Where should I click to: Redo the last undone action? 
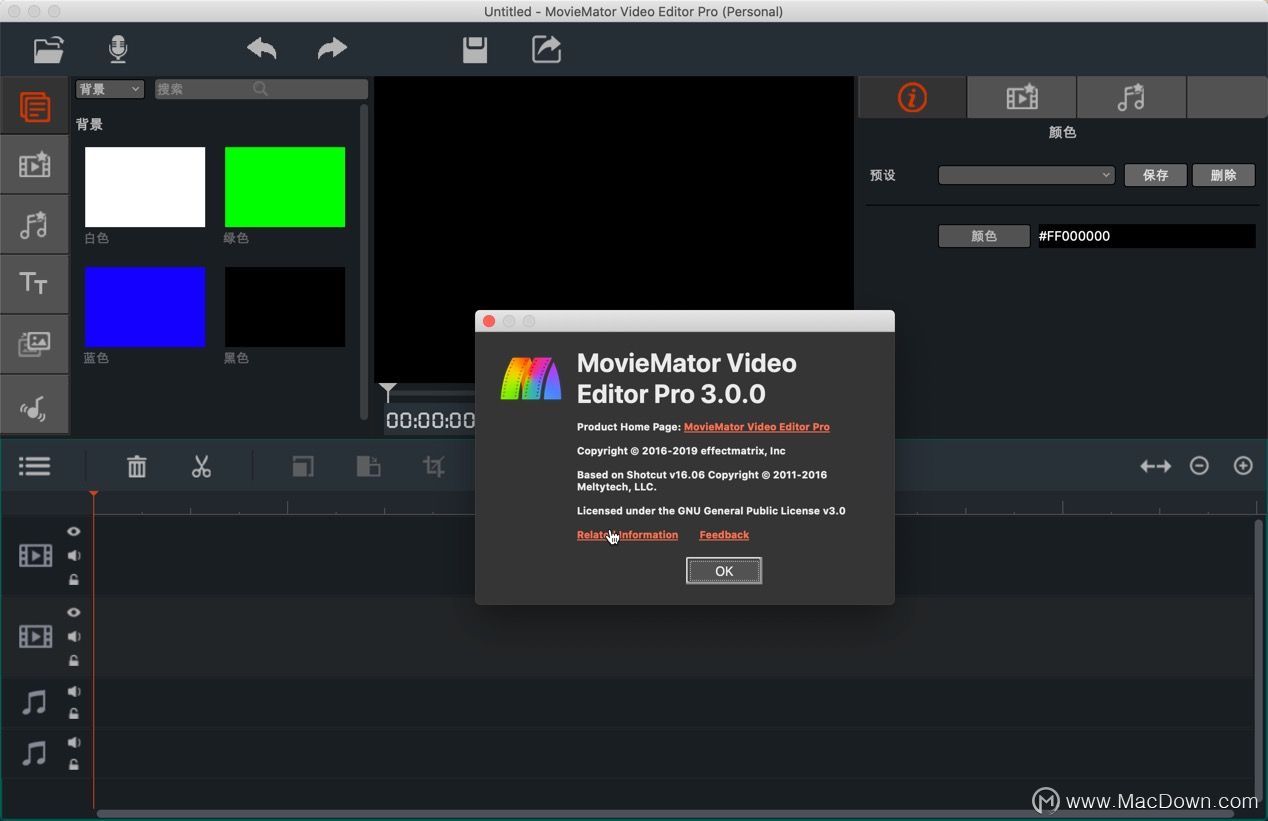pos(332,48)
